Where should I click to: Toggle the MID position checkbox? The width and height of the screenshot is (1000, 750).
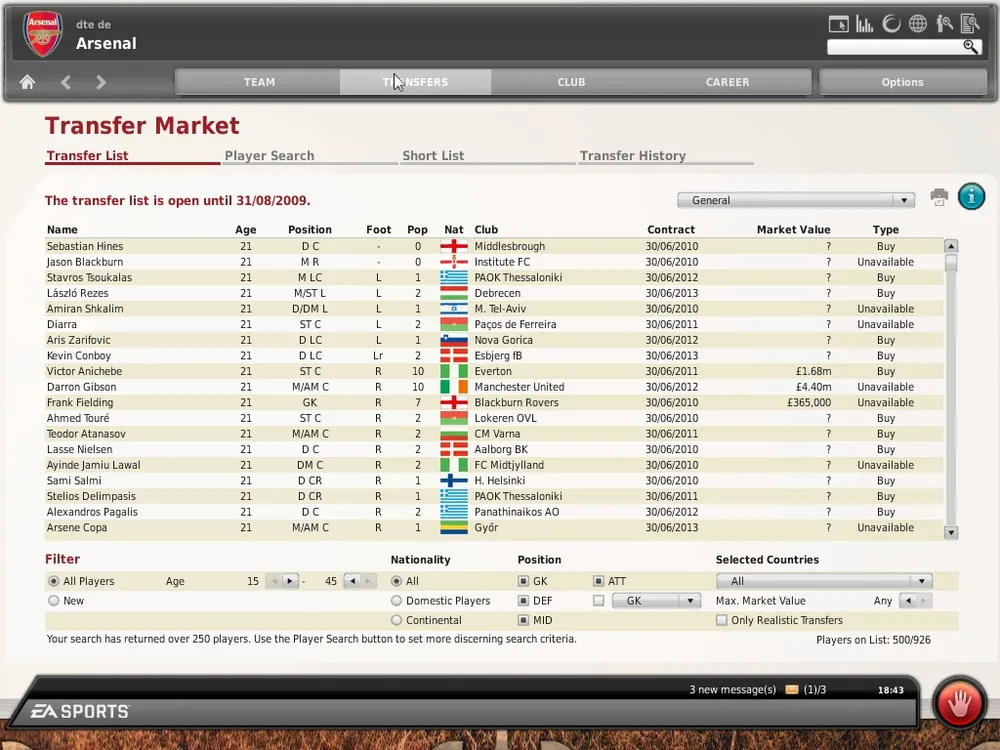[523, 620]
